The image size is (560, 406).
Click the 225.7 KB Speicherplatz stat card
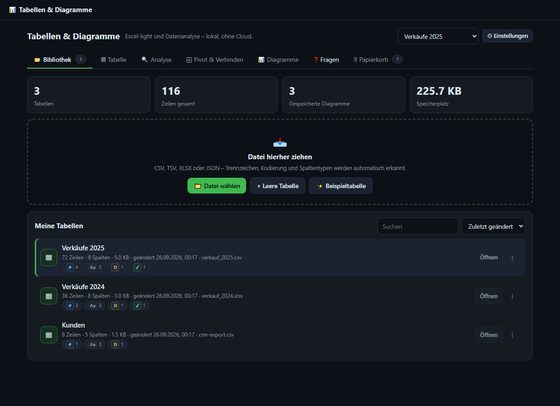tap(471, 95)
